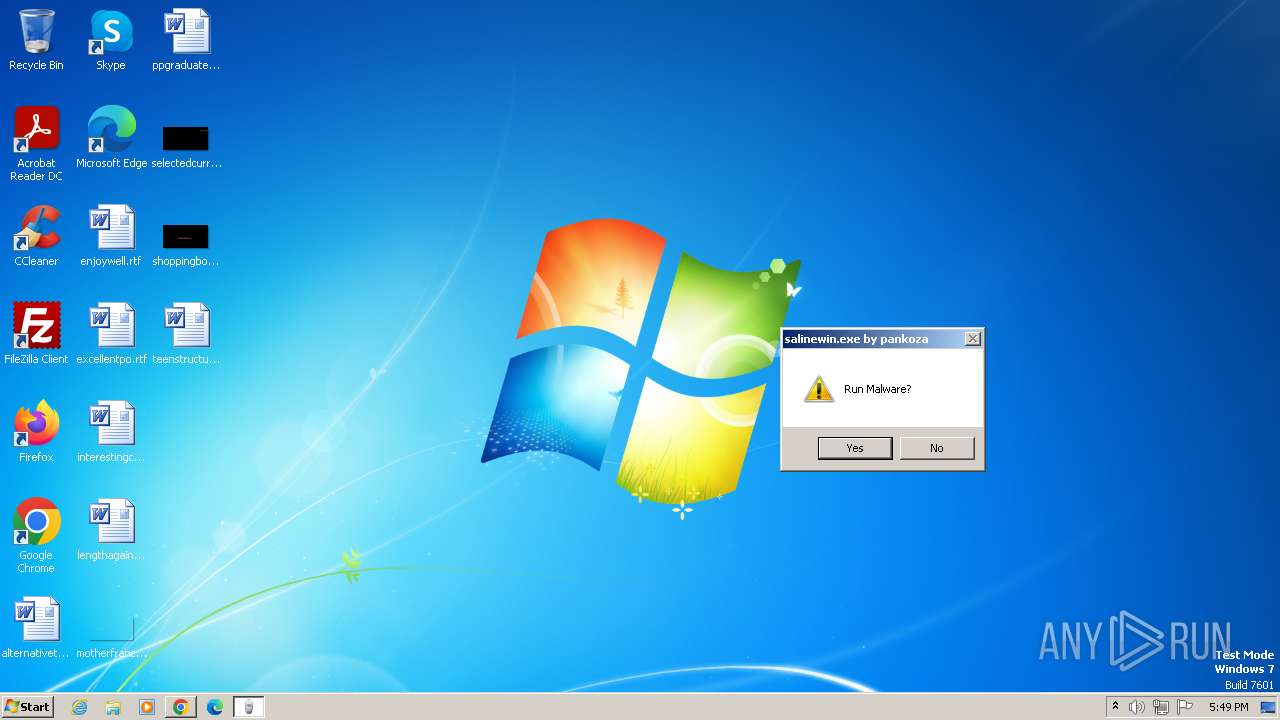Open the volume speaker tray icon

[x=1137, y=707]
